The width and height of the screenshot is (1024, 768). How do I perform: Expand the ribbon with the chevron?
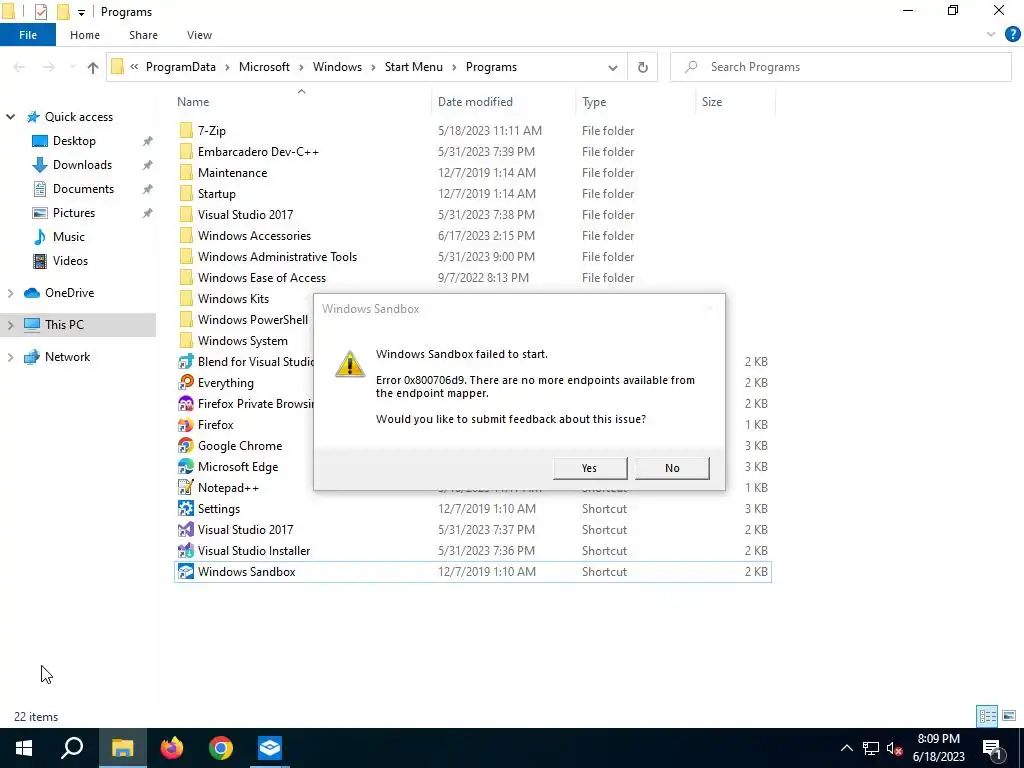pos(991,35)
